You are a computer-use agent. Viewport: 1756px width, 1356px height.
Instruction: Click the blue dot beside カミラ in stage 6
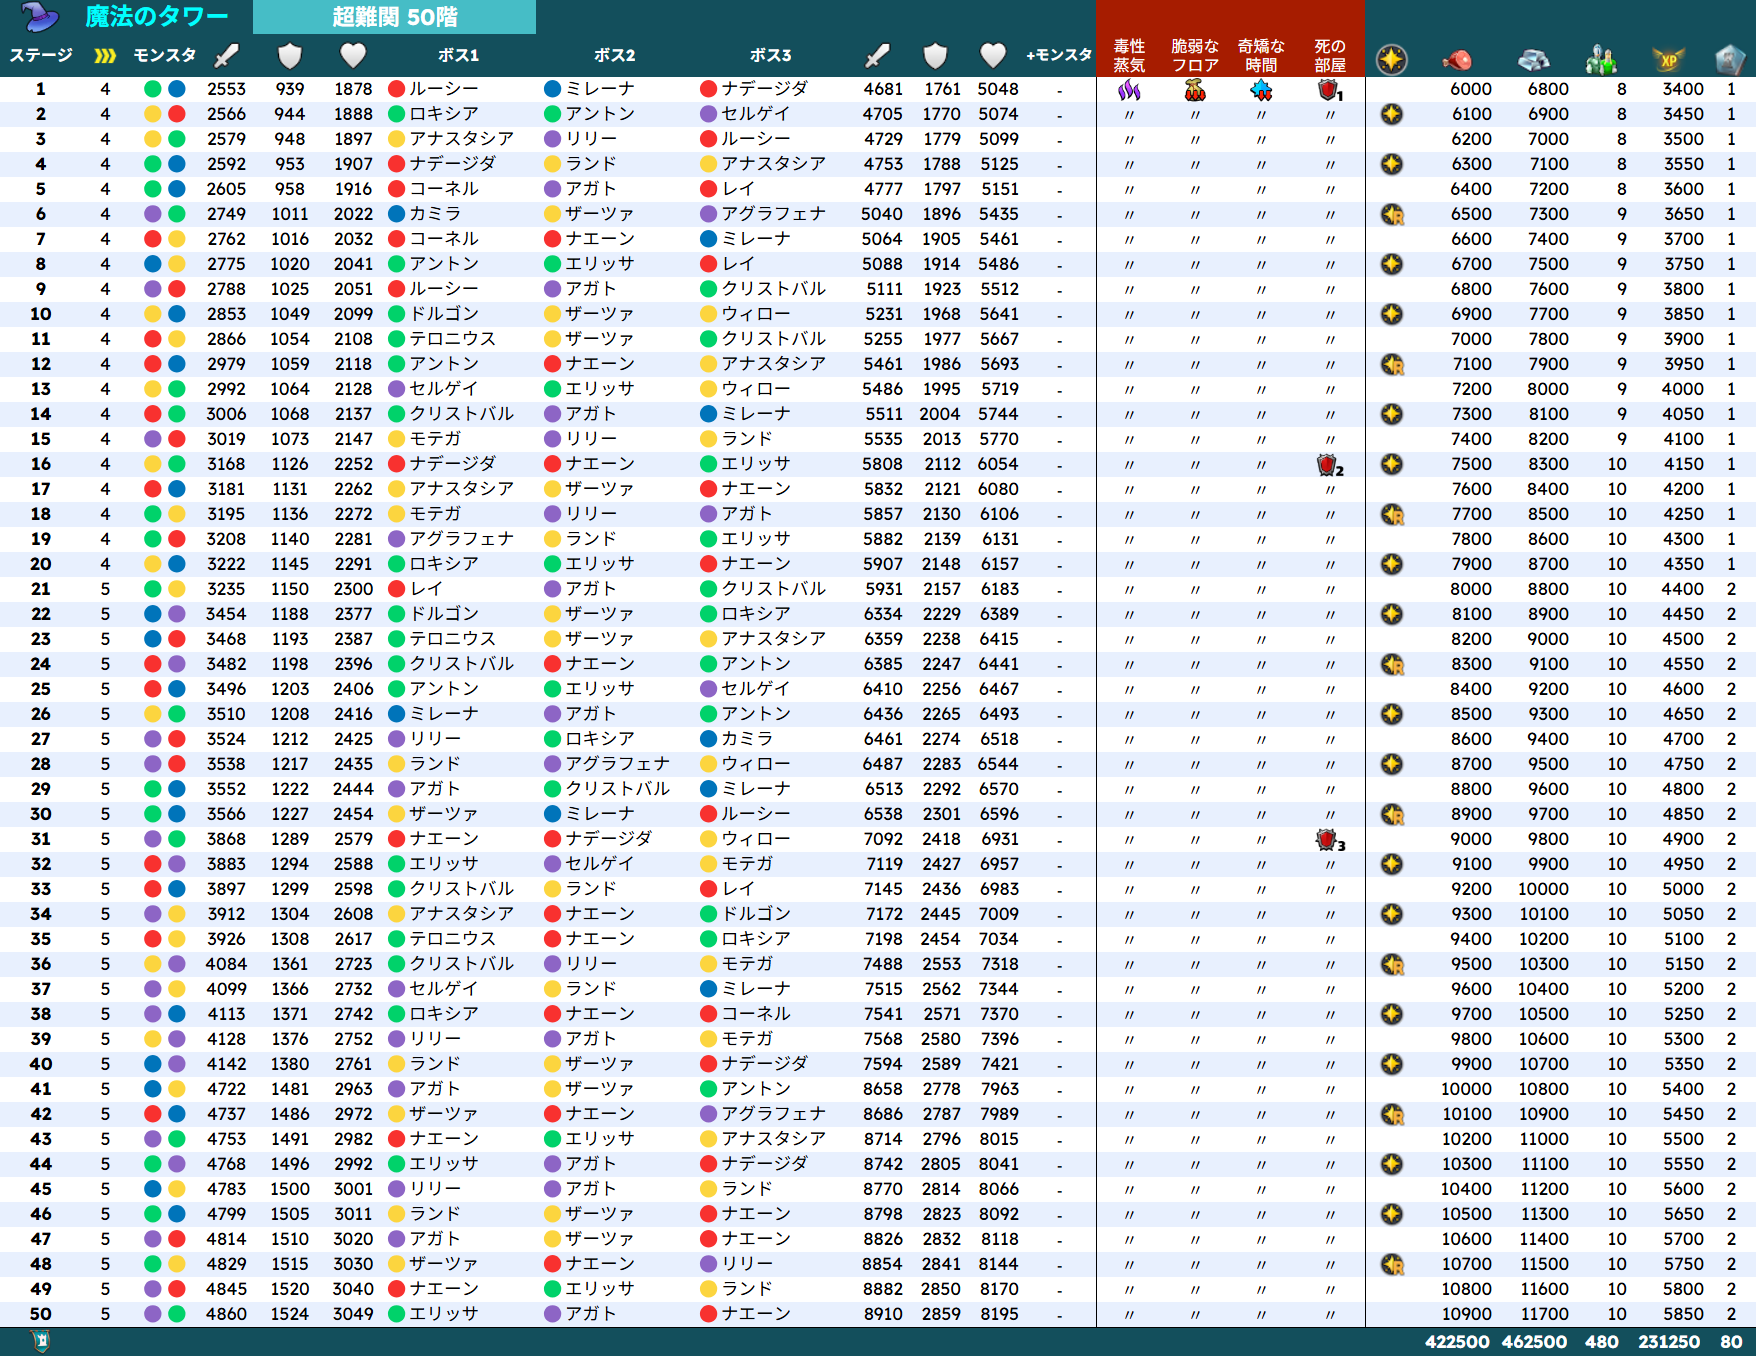[x=396, y=214]
